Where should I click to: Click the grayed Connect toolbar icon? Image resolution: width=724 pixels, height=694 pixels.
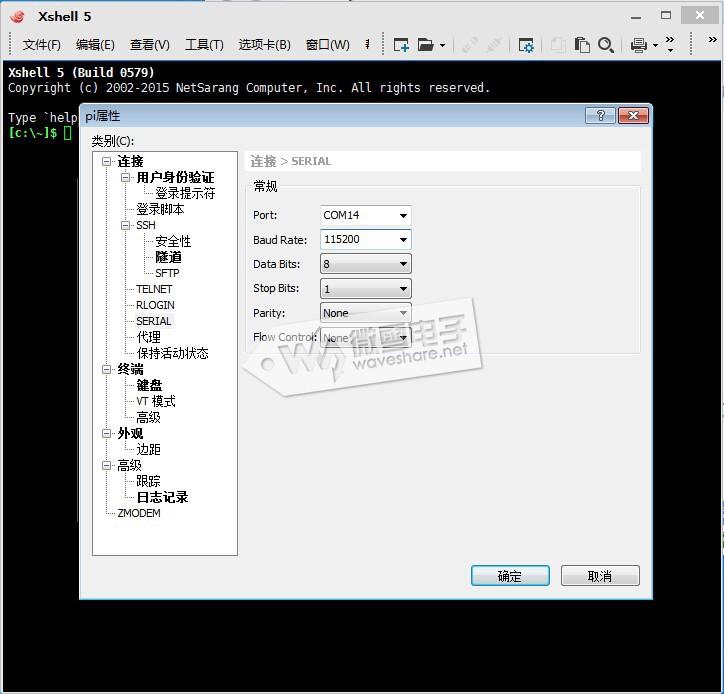tap(470, 45)
